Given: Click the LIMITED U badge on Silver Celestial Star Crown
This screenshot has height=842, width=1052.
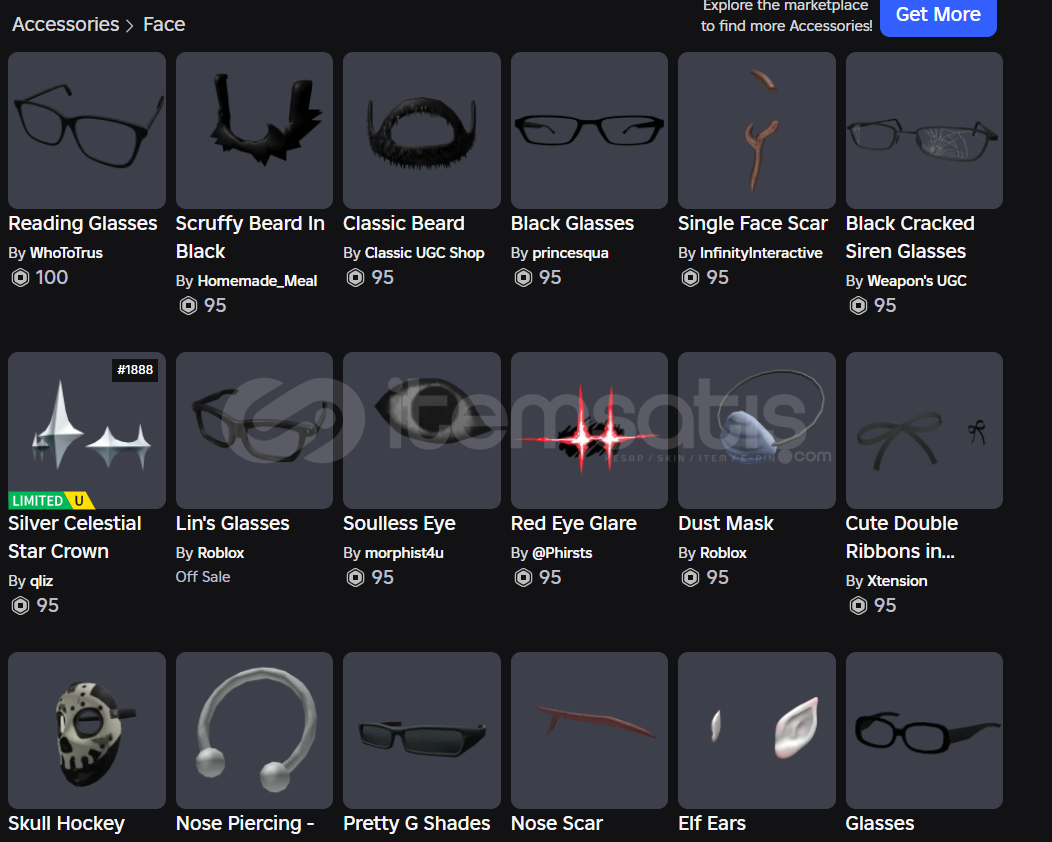Looking at the screenshot, I should pyautogui.click(x=52, y=501).
